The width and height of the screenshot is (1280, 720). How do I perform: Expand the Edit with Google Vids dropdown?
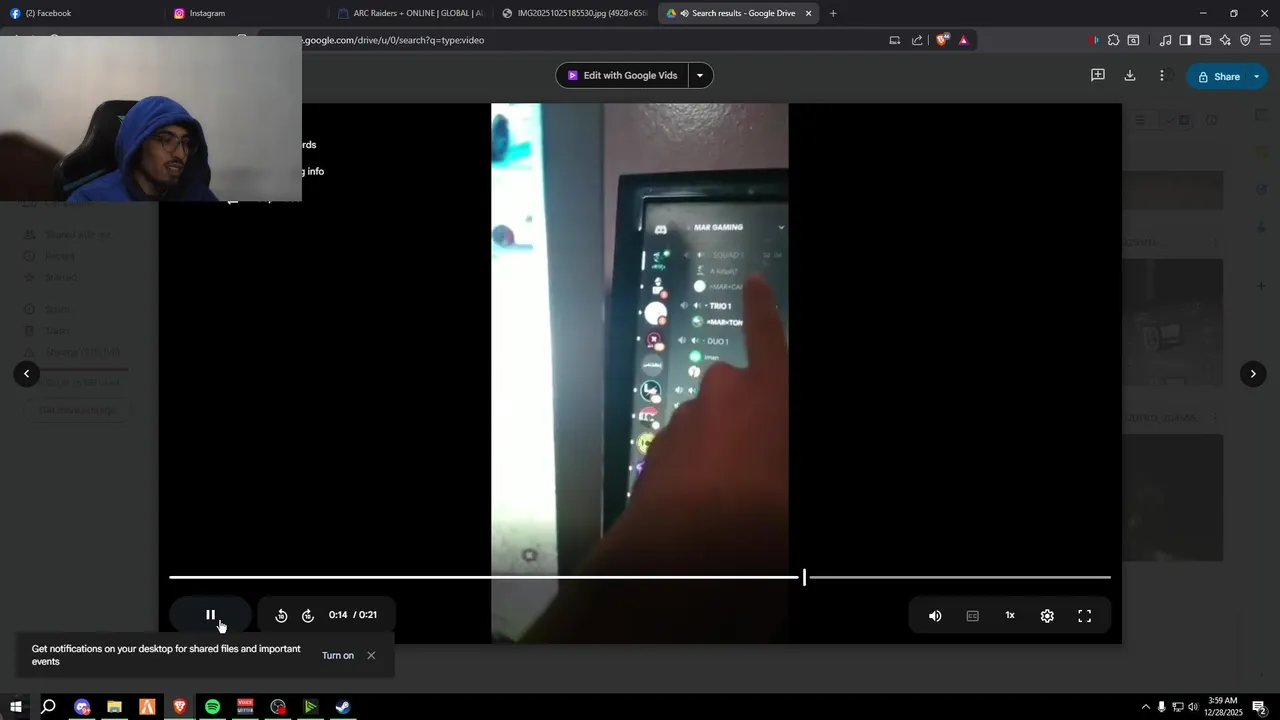[x=700, y=76]
